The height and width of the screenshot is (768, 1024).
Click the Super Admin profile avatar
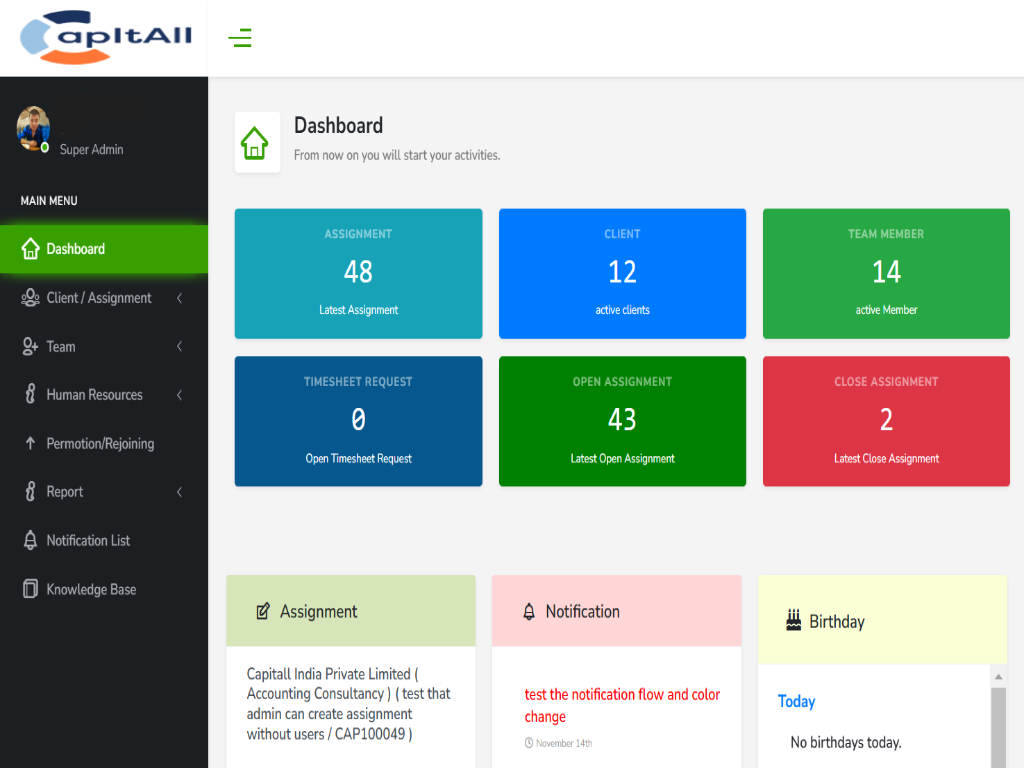(x=33, y=128)
